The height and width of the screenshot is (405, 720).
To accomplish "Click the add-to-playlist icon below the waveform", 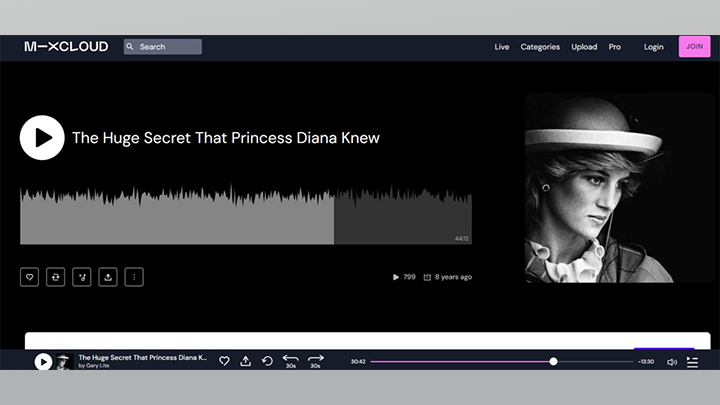I will pos(82,277).
